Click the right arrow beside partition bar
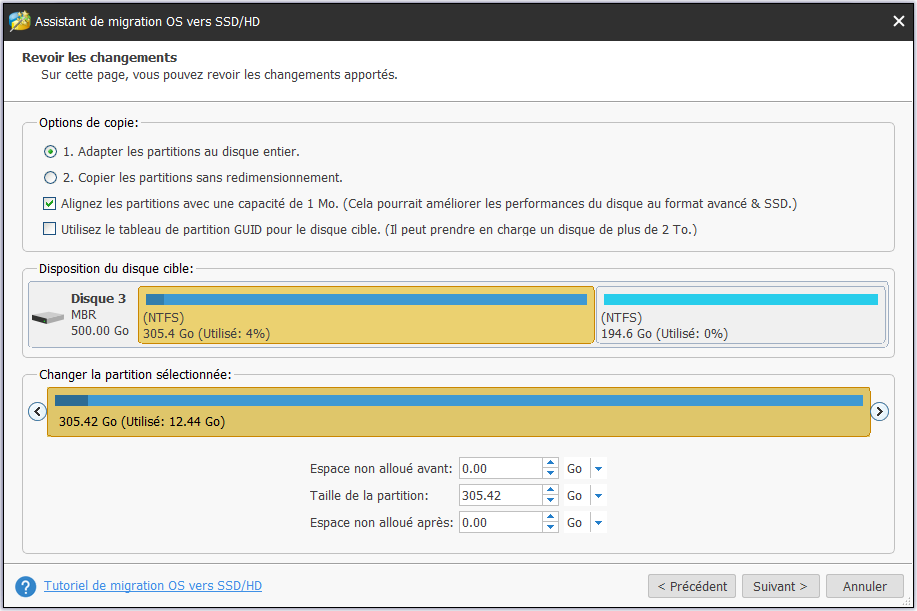 coord(880,412)
